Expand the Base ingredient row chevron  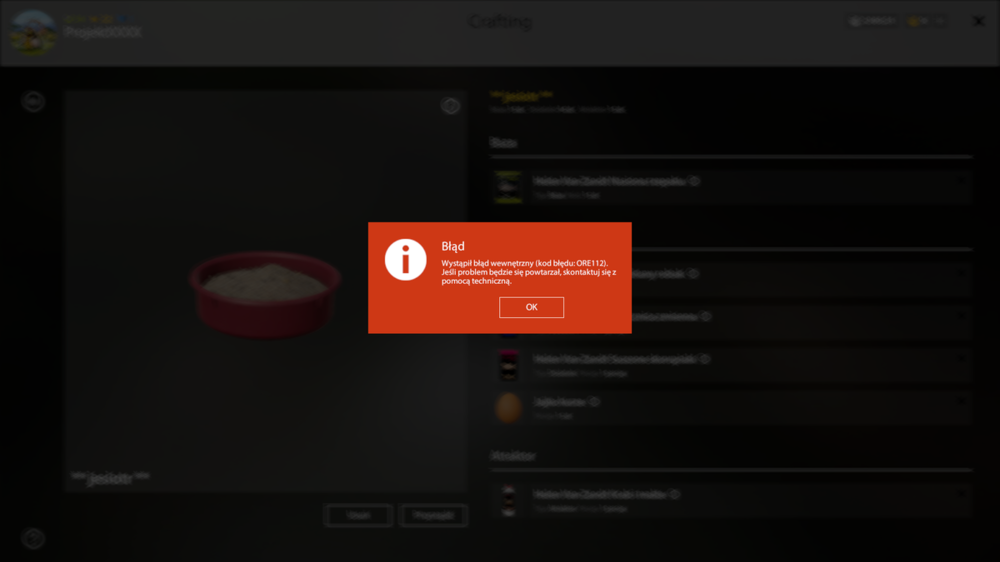pos(961,182)
